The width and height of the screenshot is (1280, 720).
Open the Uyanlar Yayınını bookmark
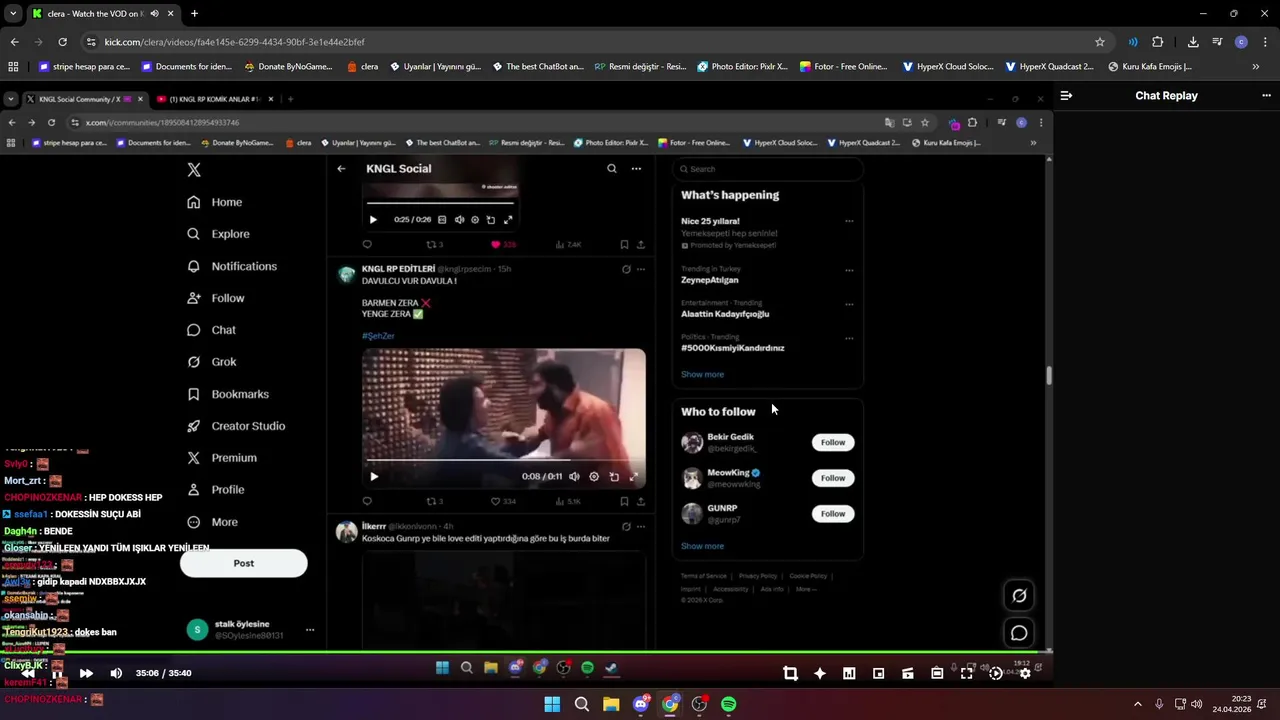click(435, 67)
